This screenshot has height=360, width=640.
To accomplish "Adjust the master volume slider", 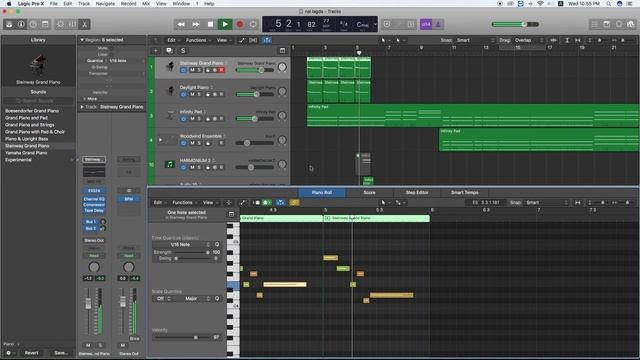I will 516,24.
